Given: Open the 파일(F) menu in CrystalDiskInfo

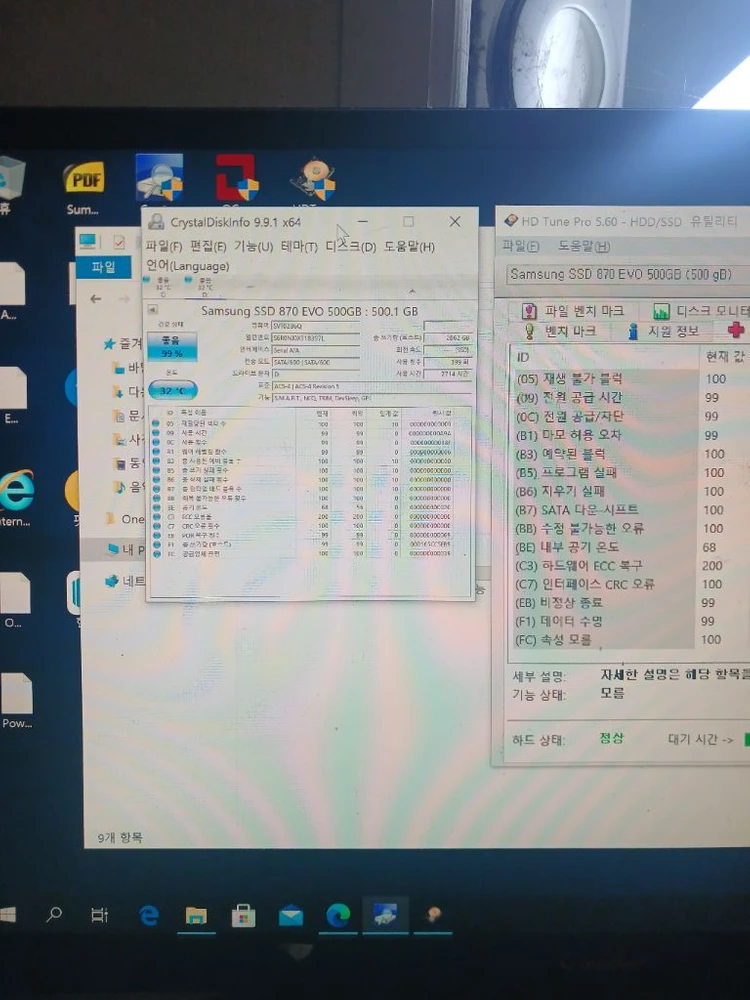Looking at the screenshot, I should (164, 246).
